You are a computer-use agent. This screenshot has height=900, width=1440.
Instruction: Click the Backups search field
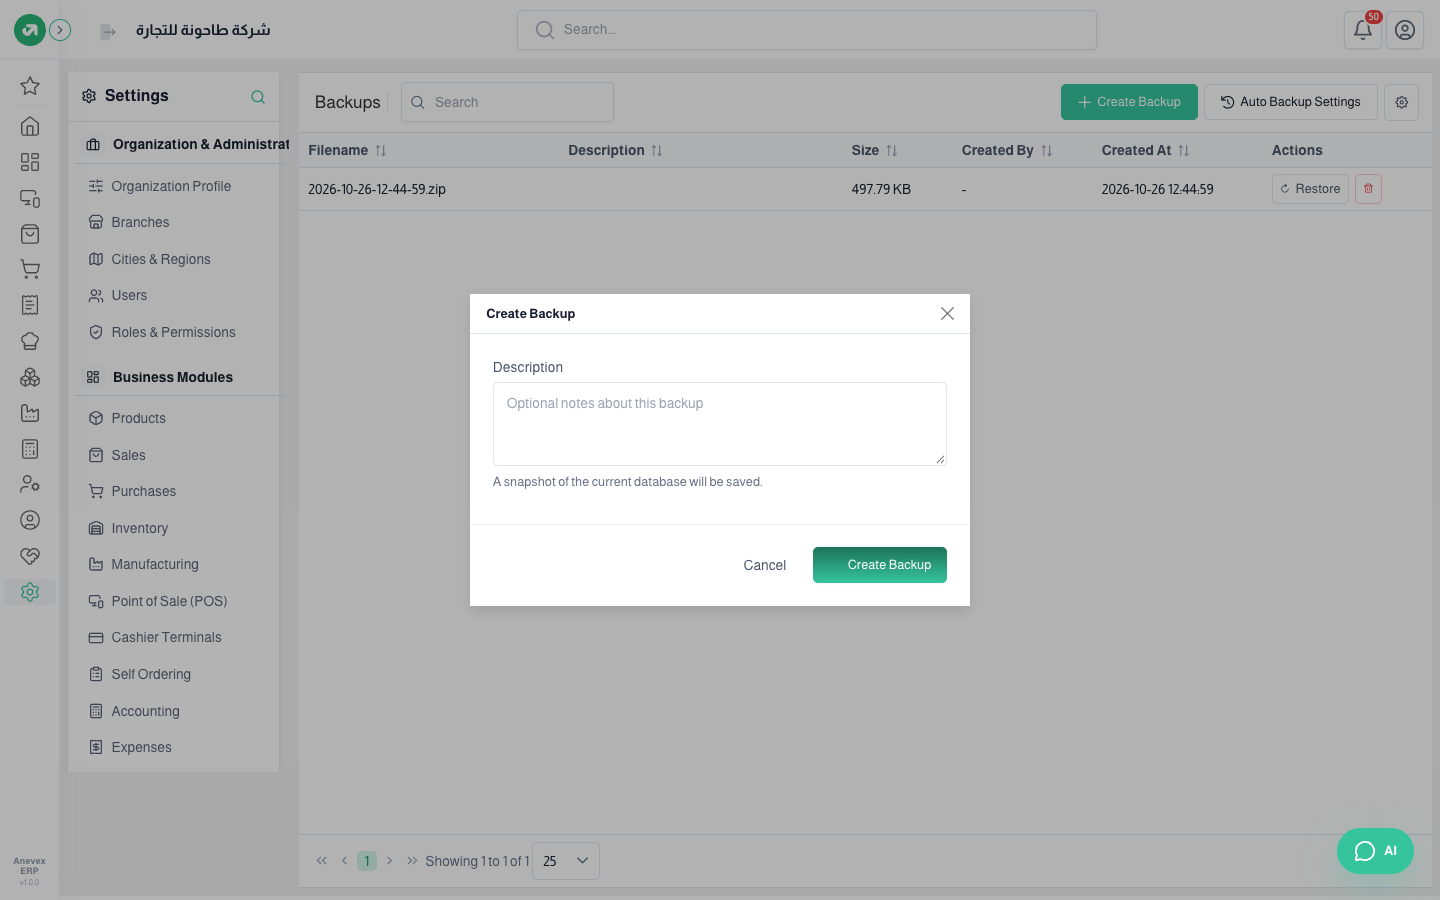[x=507, y=102]
